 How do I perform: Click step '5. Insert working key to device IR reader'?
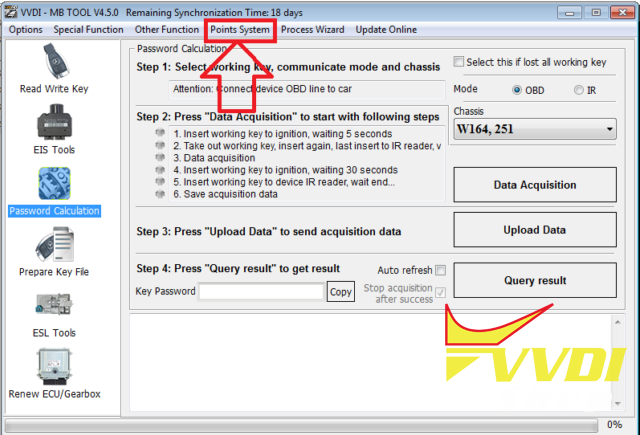tap(284, 182)
